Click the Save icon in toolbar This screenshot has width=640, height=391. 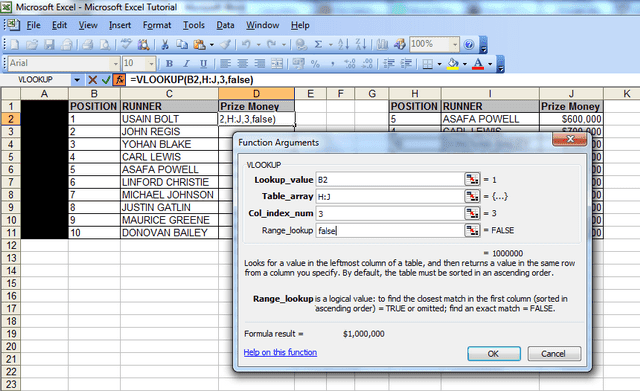pyautogui.click(x=49, y=44)
